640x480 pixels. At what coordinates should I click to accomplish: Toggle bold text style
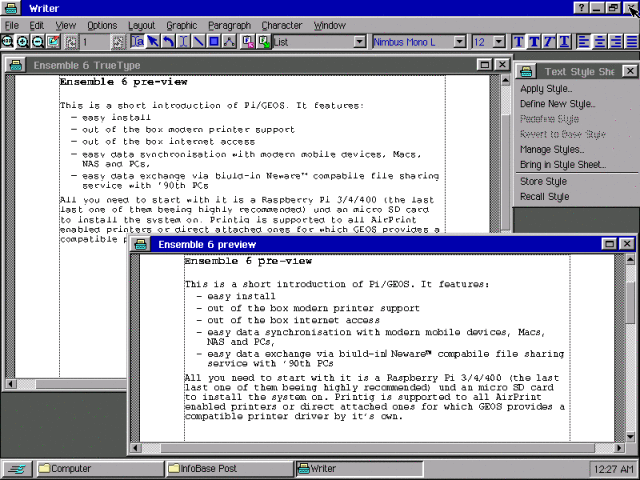533,42
